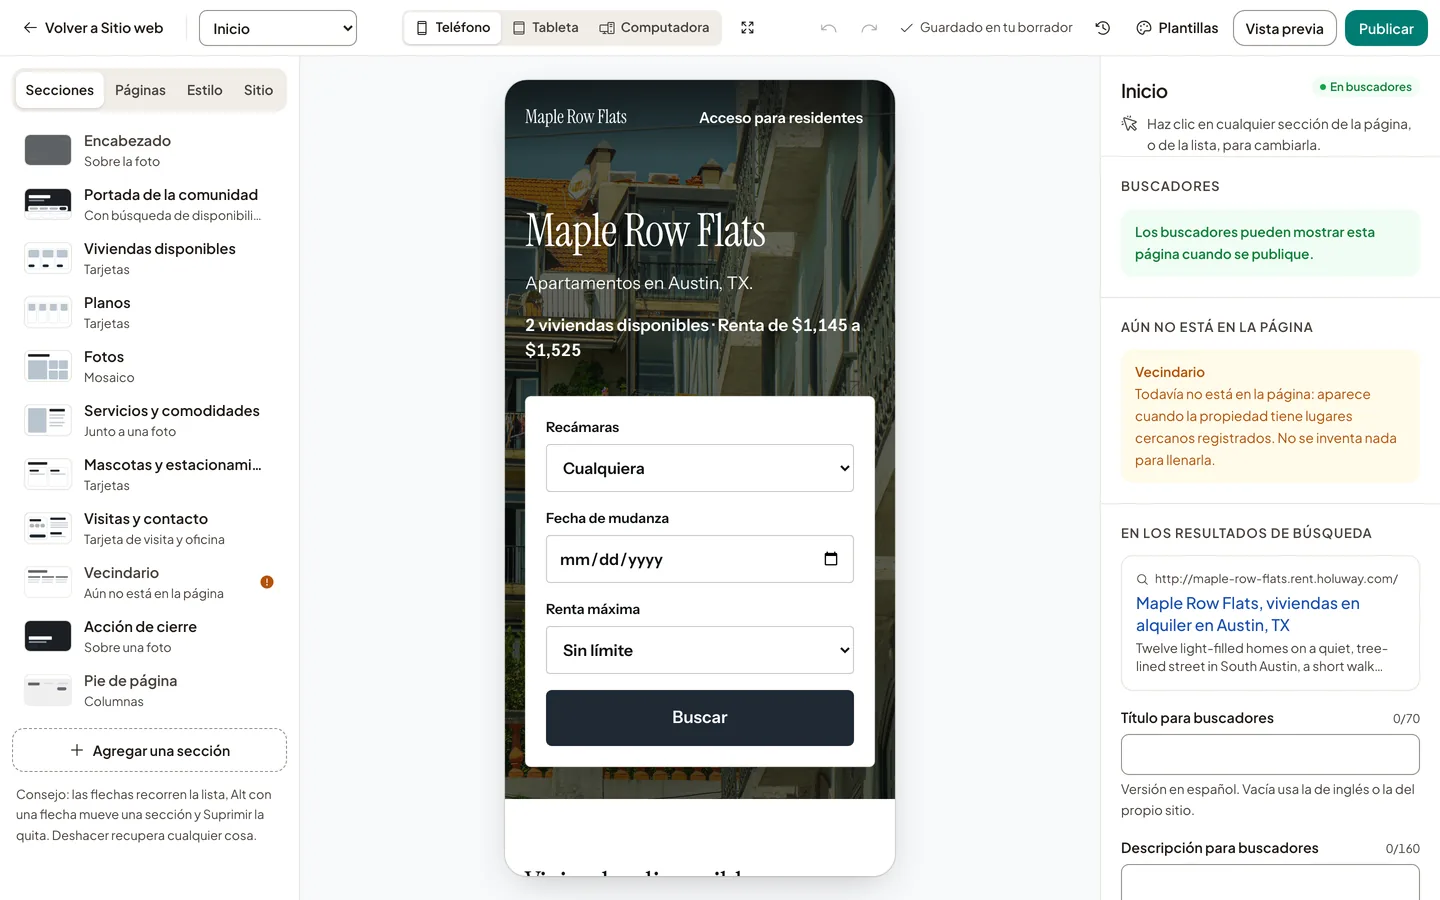Viewport: 1440px width, 900px height.
Task: Click the Vecindario section row
Action: (150, 582)
